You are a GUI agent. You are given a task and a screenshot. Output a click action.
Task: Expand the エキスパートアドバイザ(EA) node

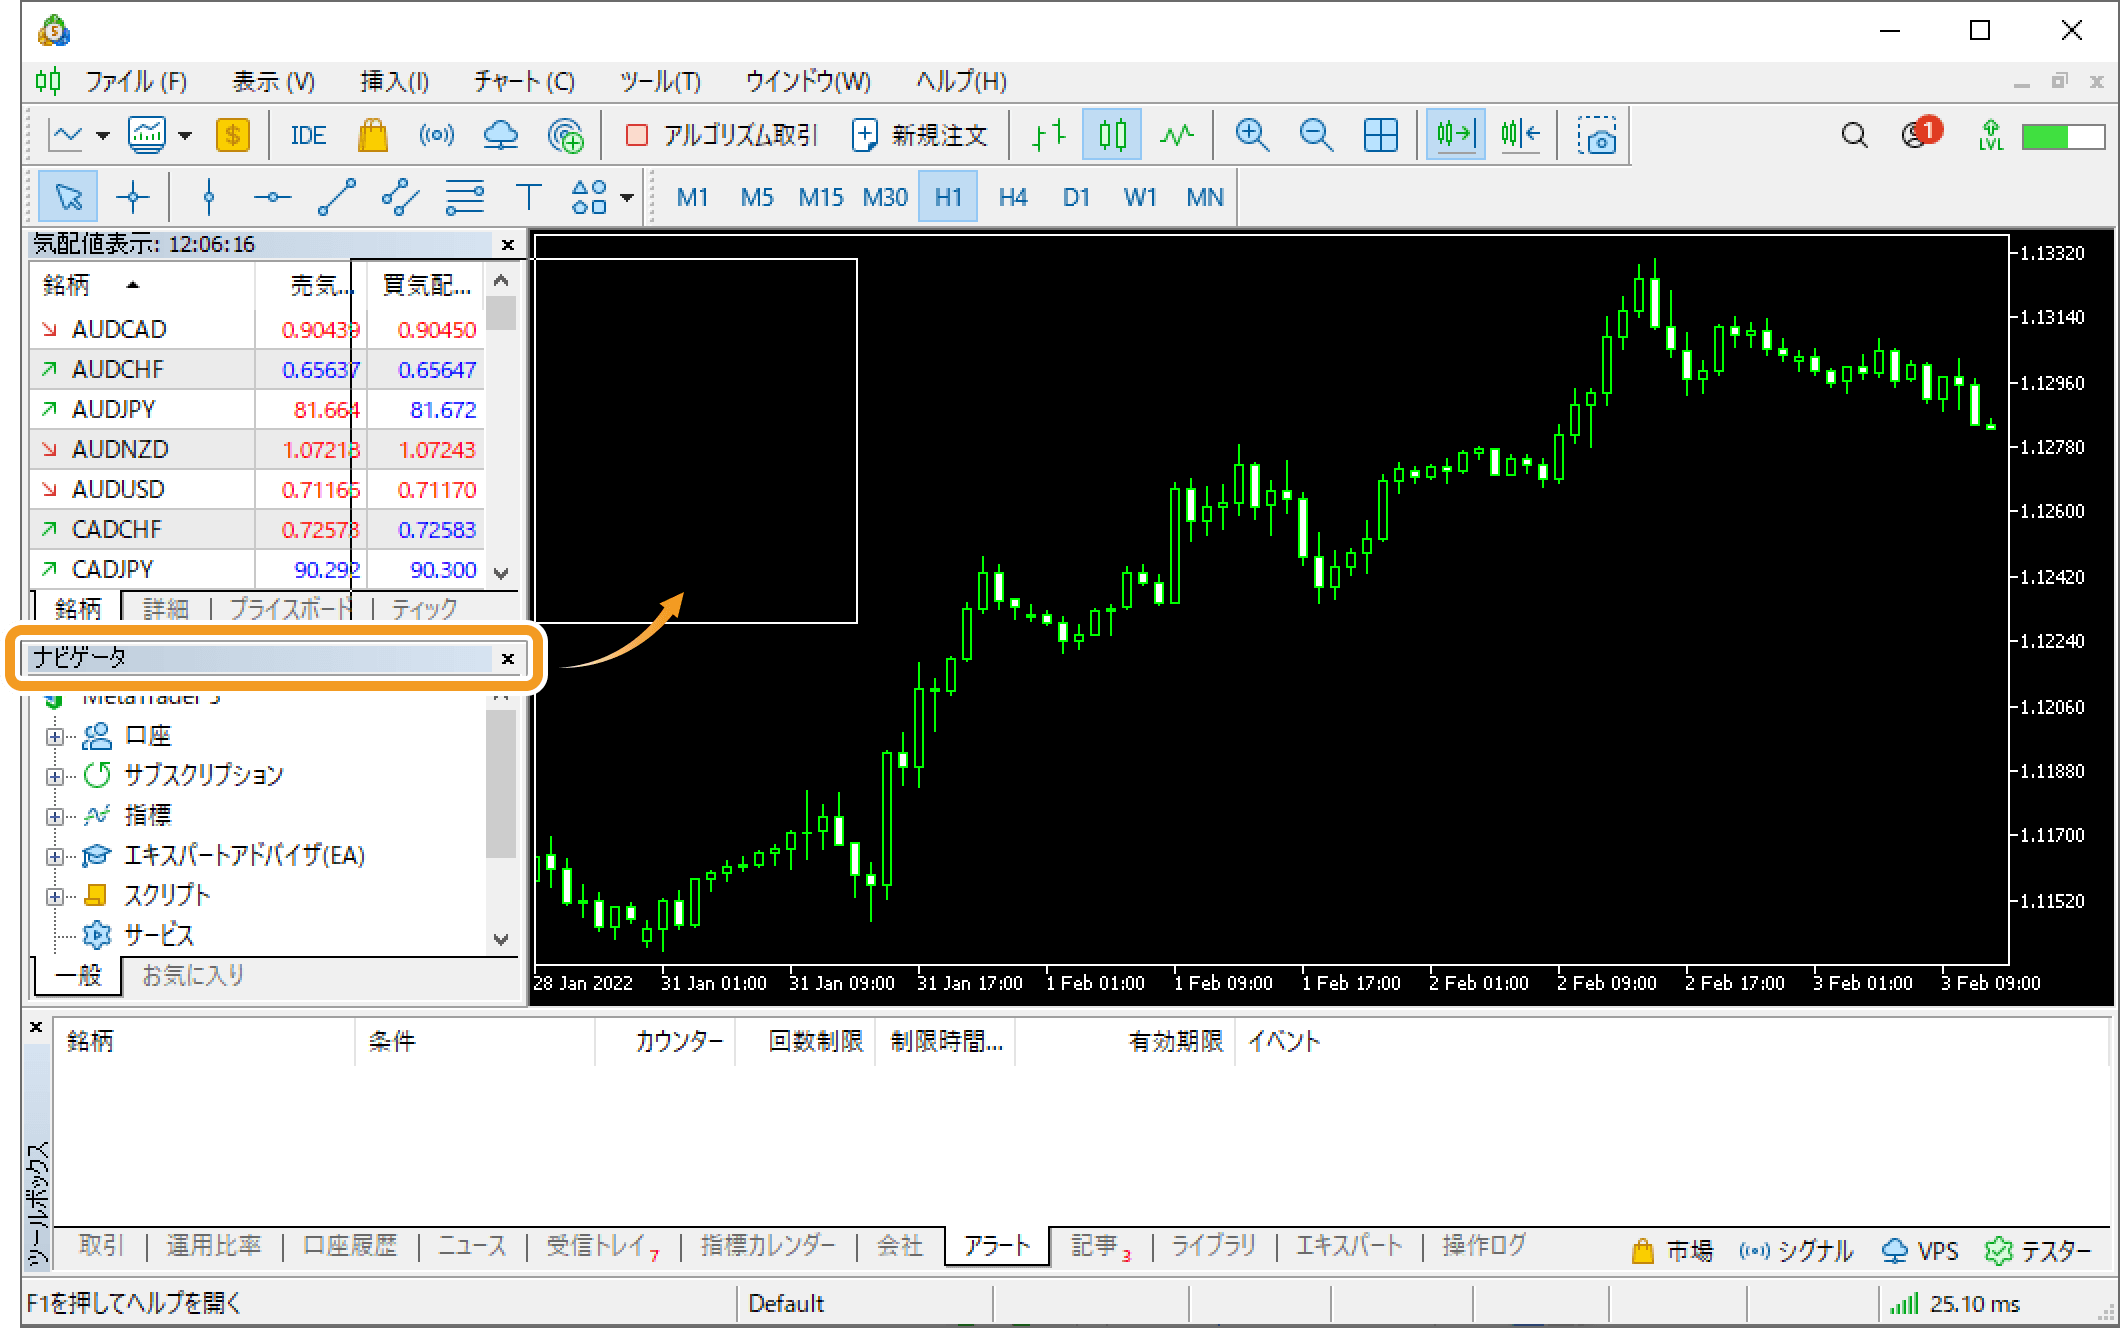(x=54, y=857)
